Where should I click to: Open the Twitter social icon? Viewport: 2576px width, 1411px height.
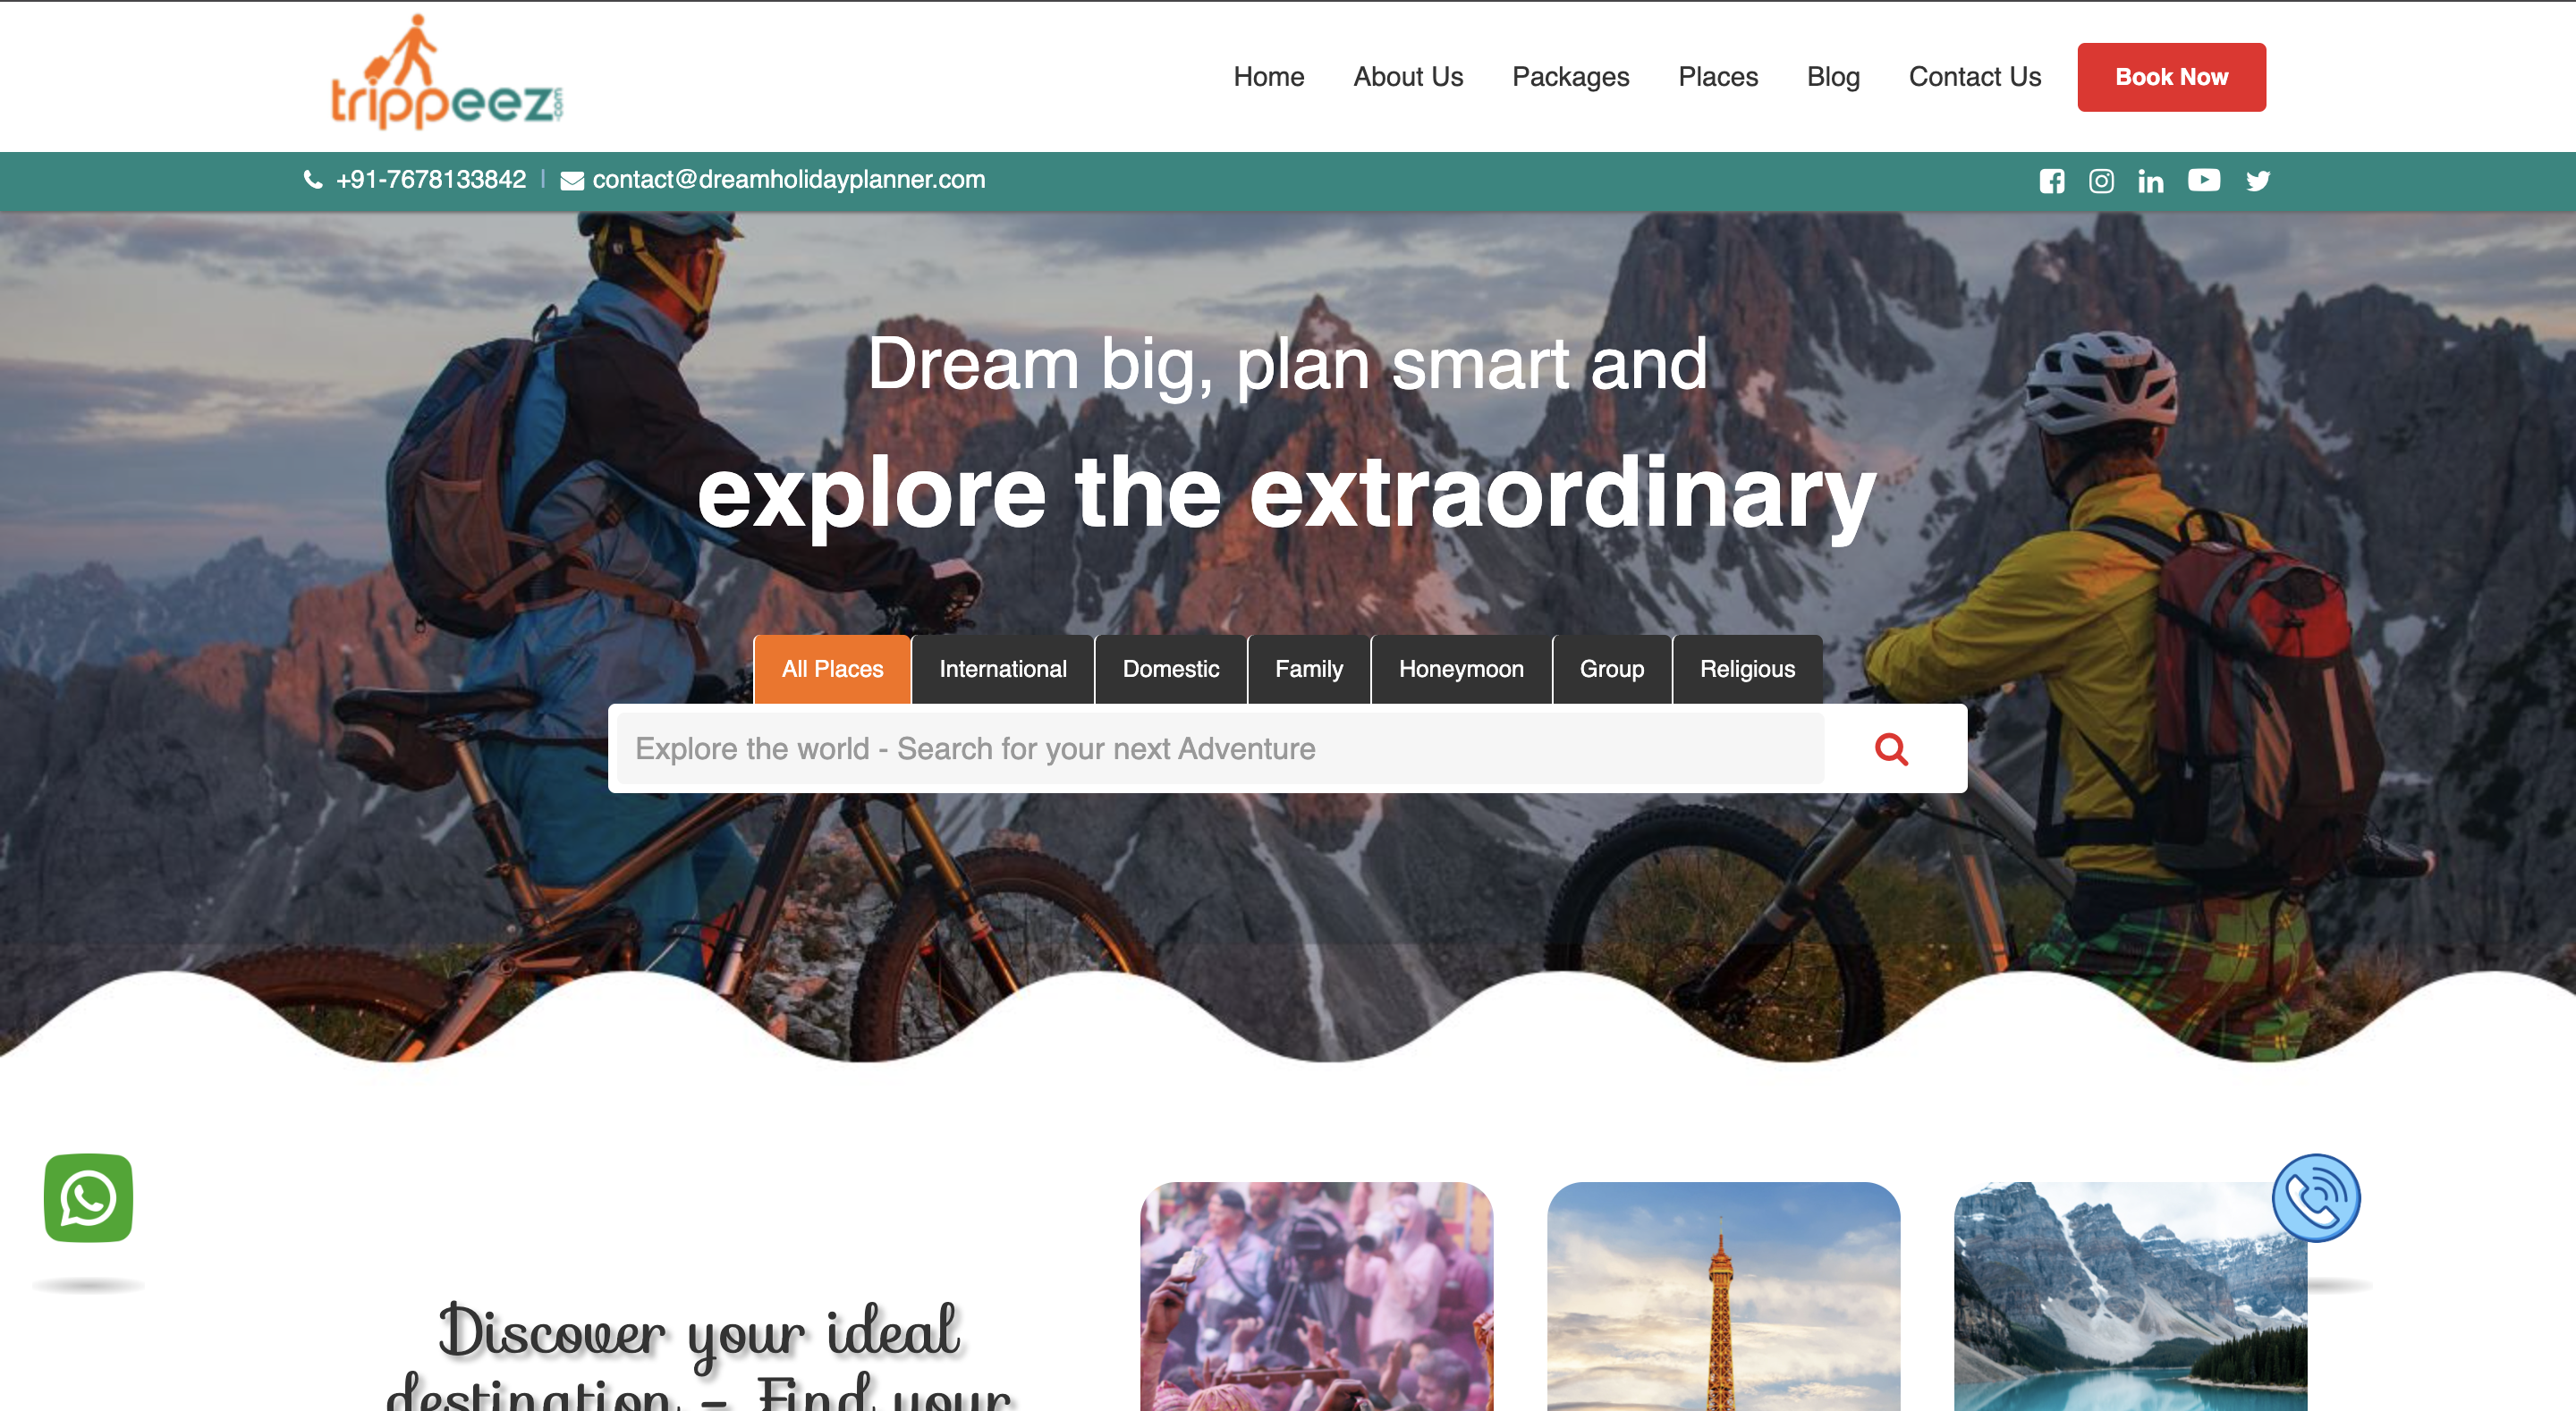(x=2258, y=181)
